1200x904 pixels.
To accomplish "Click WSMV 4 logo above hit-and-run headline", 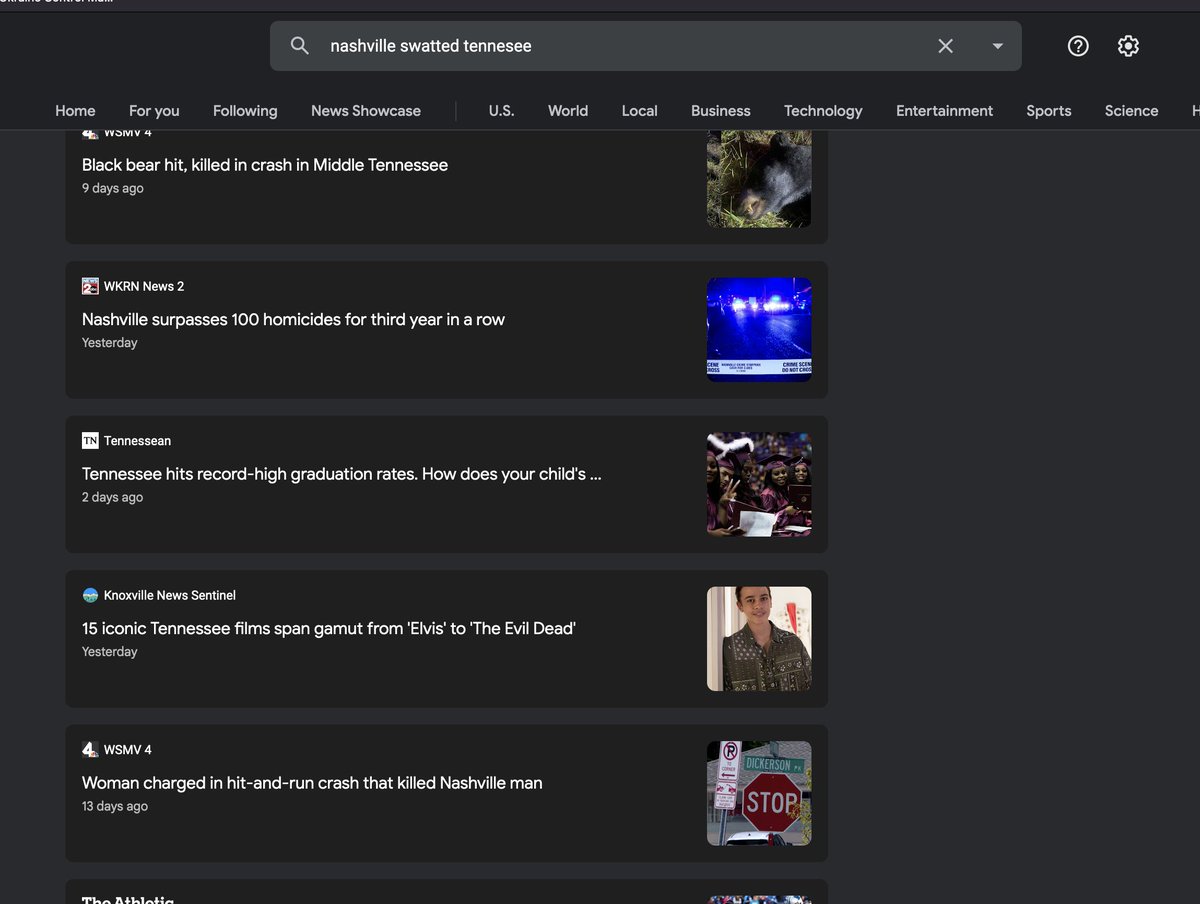I will (x=90, y=750).
